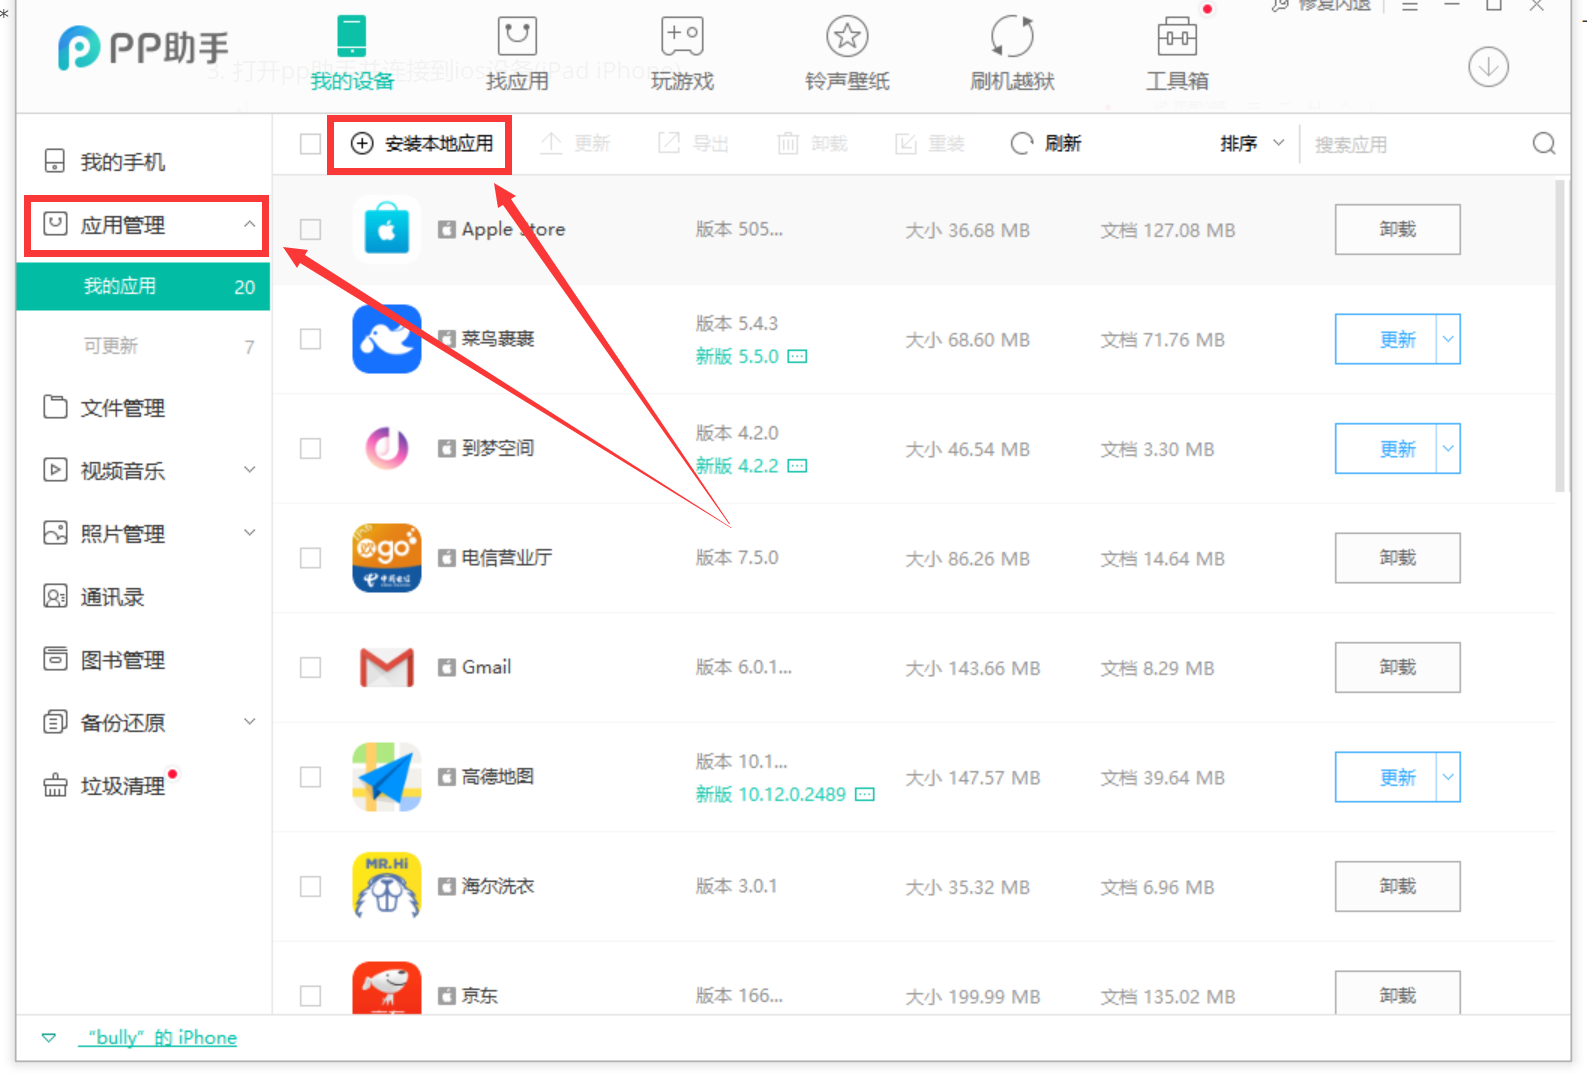
Task: Click greyed 导出 export toolbar item
Action: (693, 144)
